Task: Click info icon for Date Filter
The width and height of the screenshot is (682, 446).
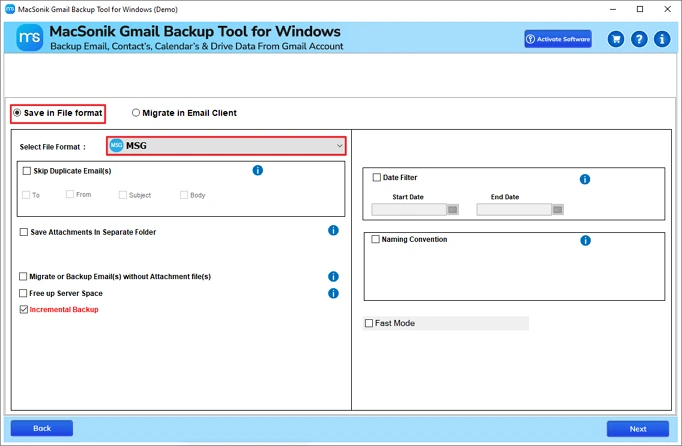Action: pos(585,179)
